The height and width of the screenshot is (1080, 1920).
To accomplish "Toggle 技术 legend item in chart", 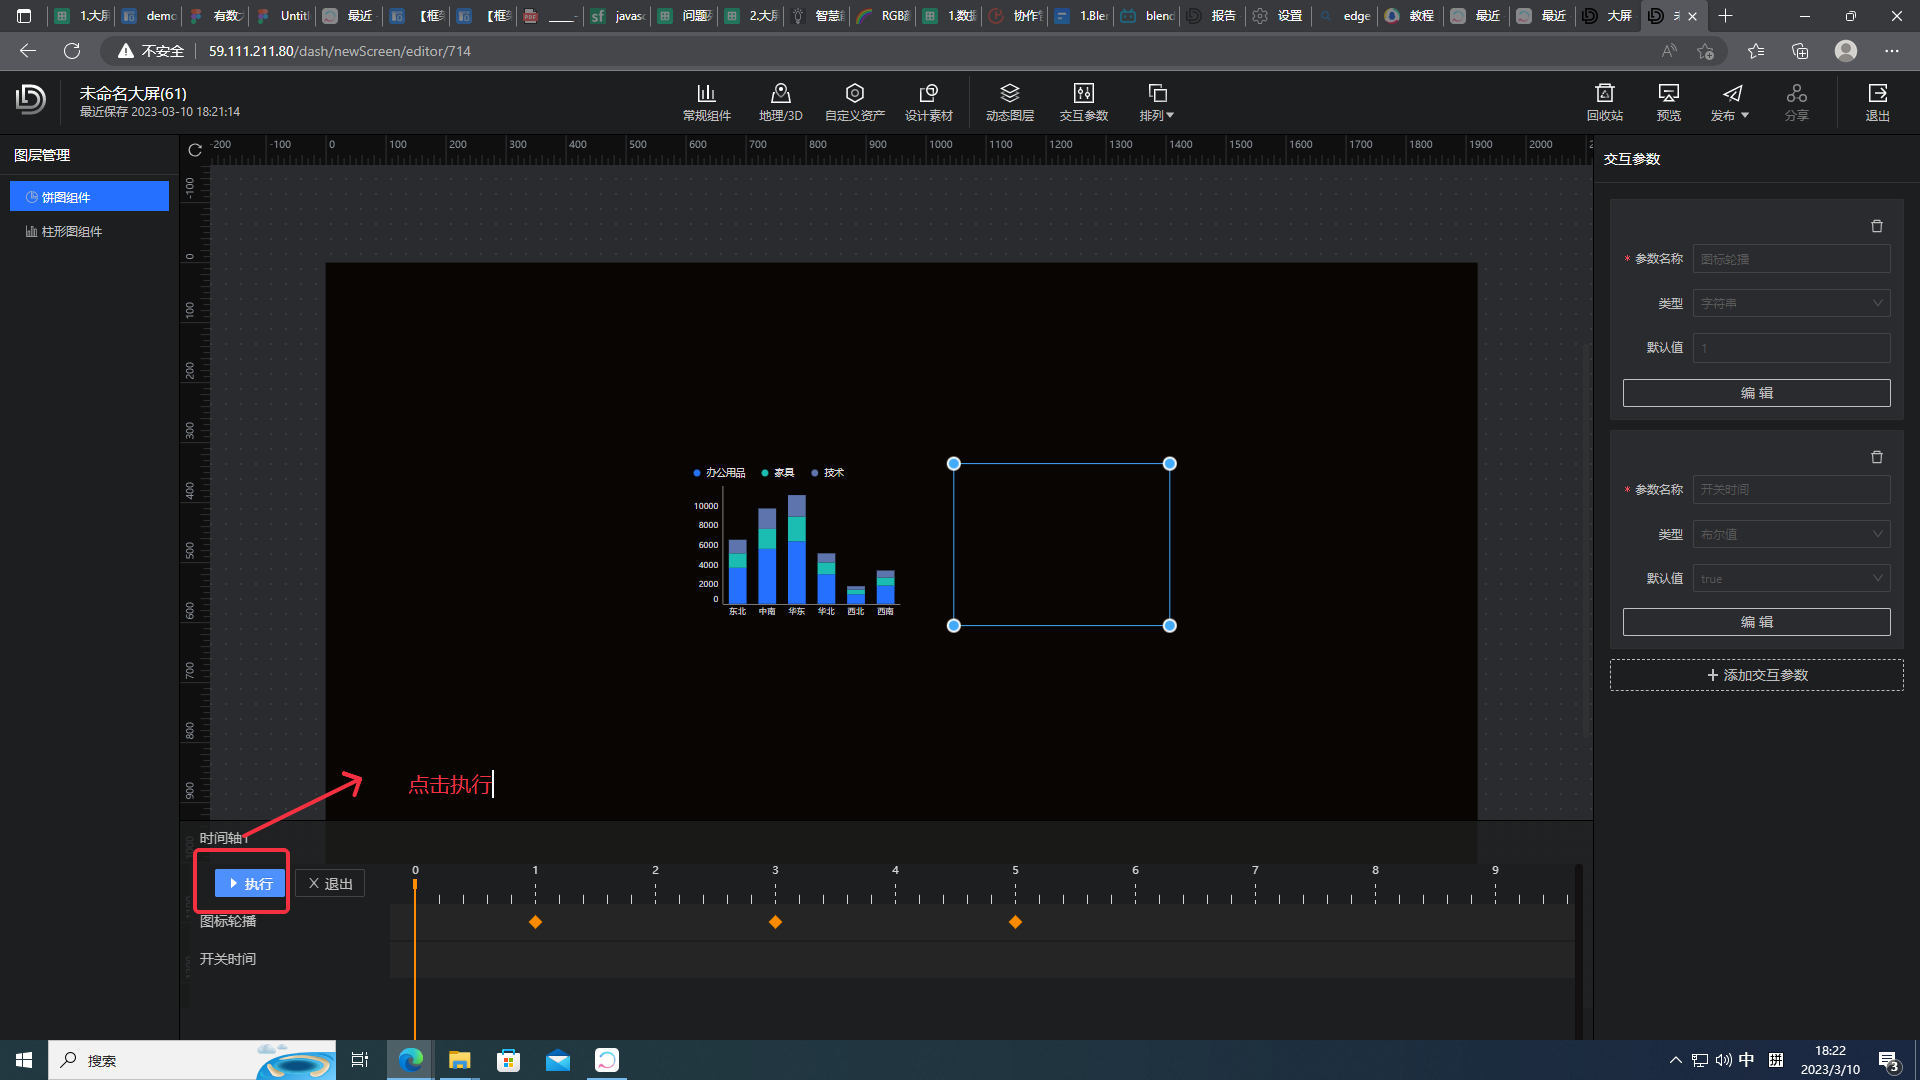I will coord(827,472).
